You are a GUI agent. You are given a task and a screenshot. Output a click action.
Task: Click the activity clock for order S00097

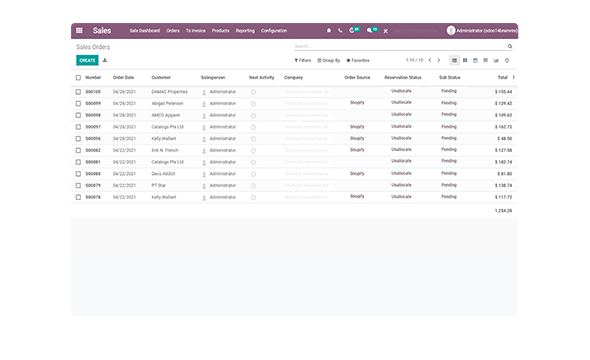coord(253,127)
